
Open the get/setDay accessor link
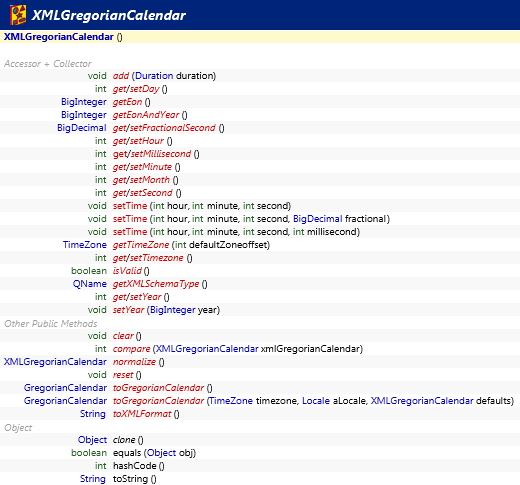[x=136, y=89]
